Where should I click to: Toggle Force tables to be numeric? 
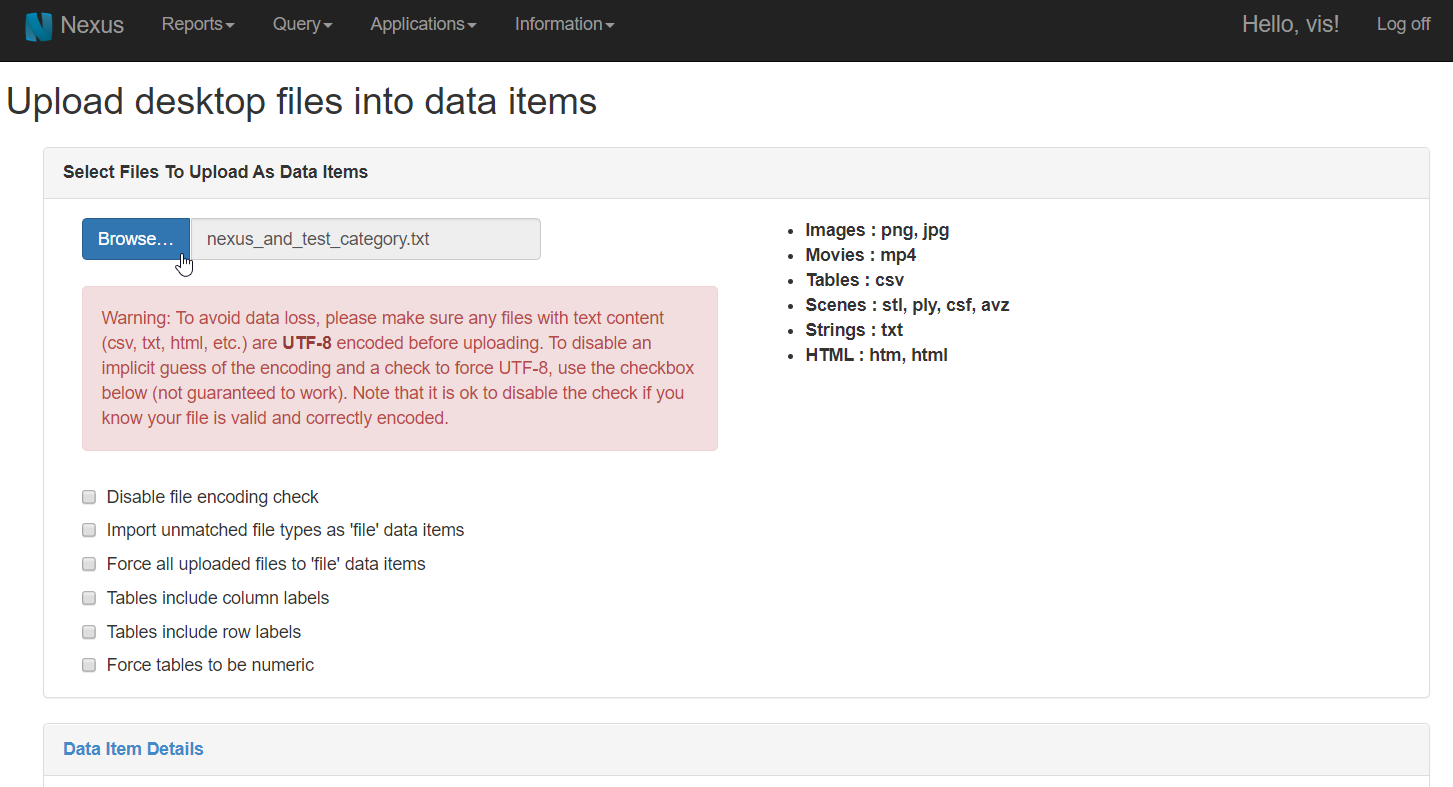(x=89, y=665)
